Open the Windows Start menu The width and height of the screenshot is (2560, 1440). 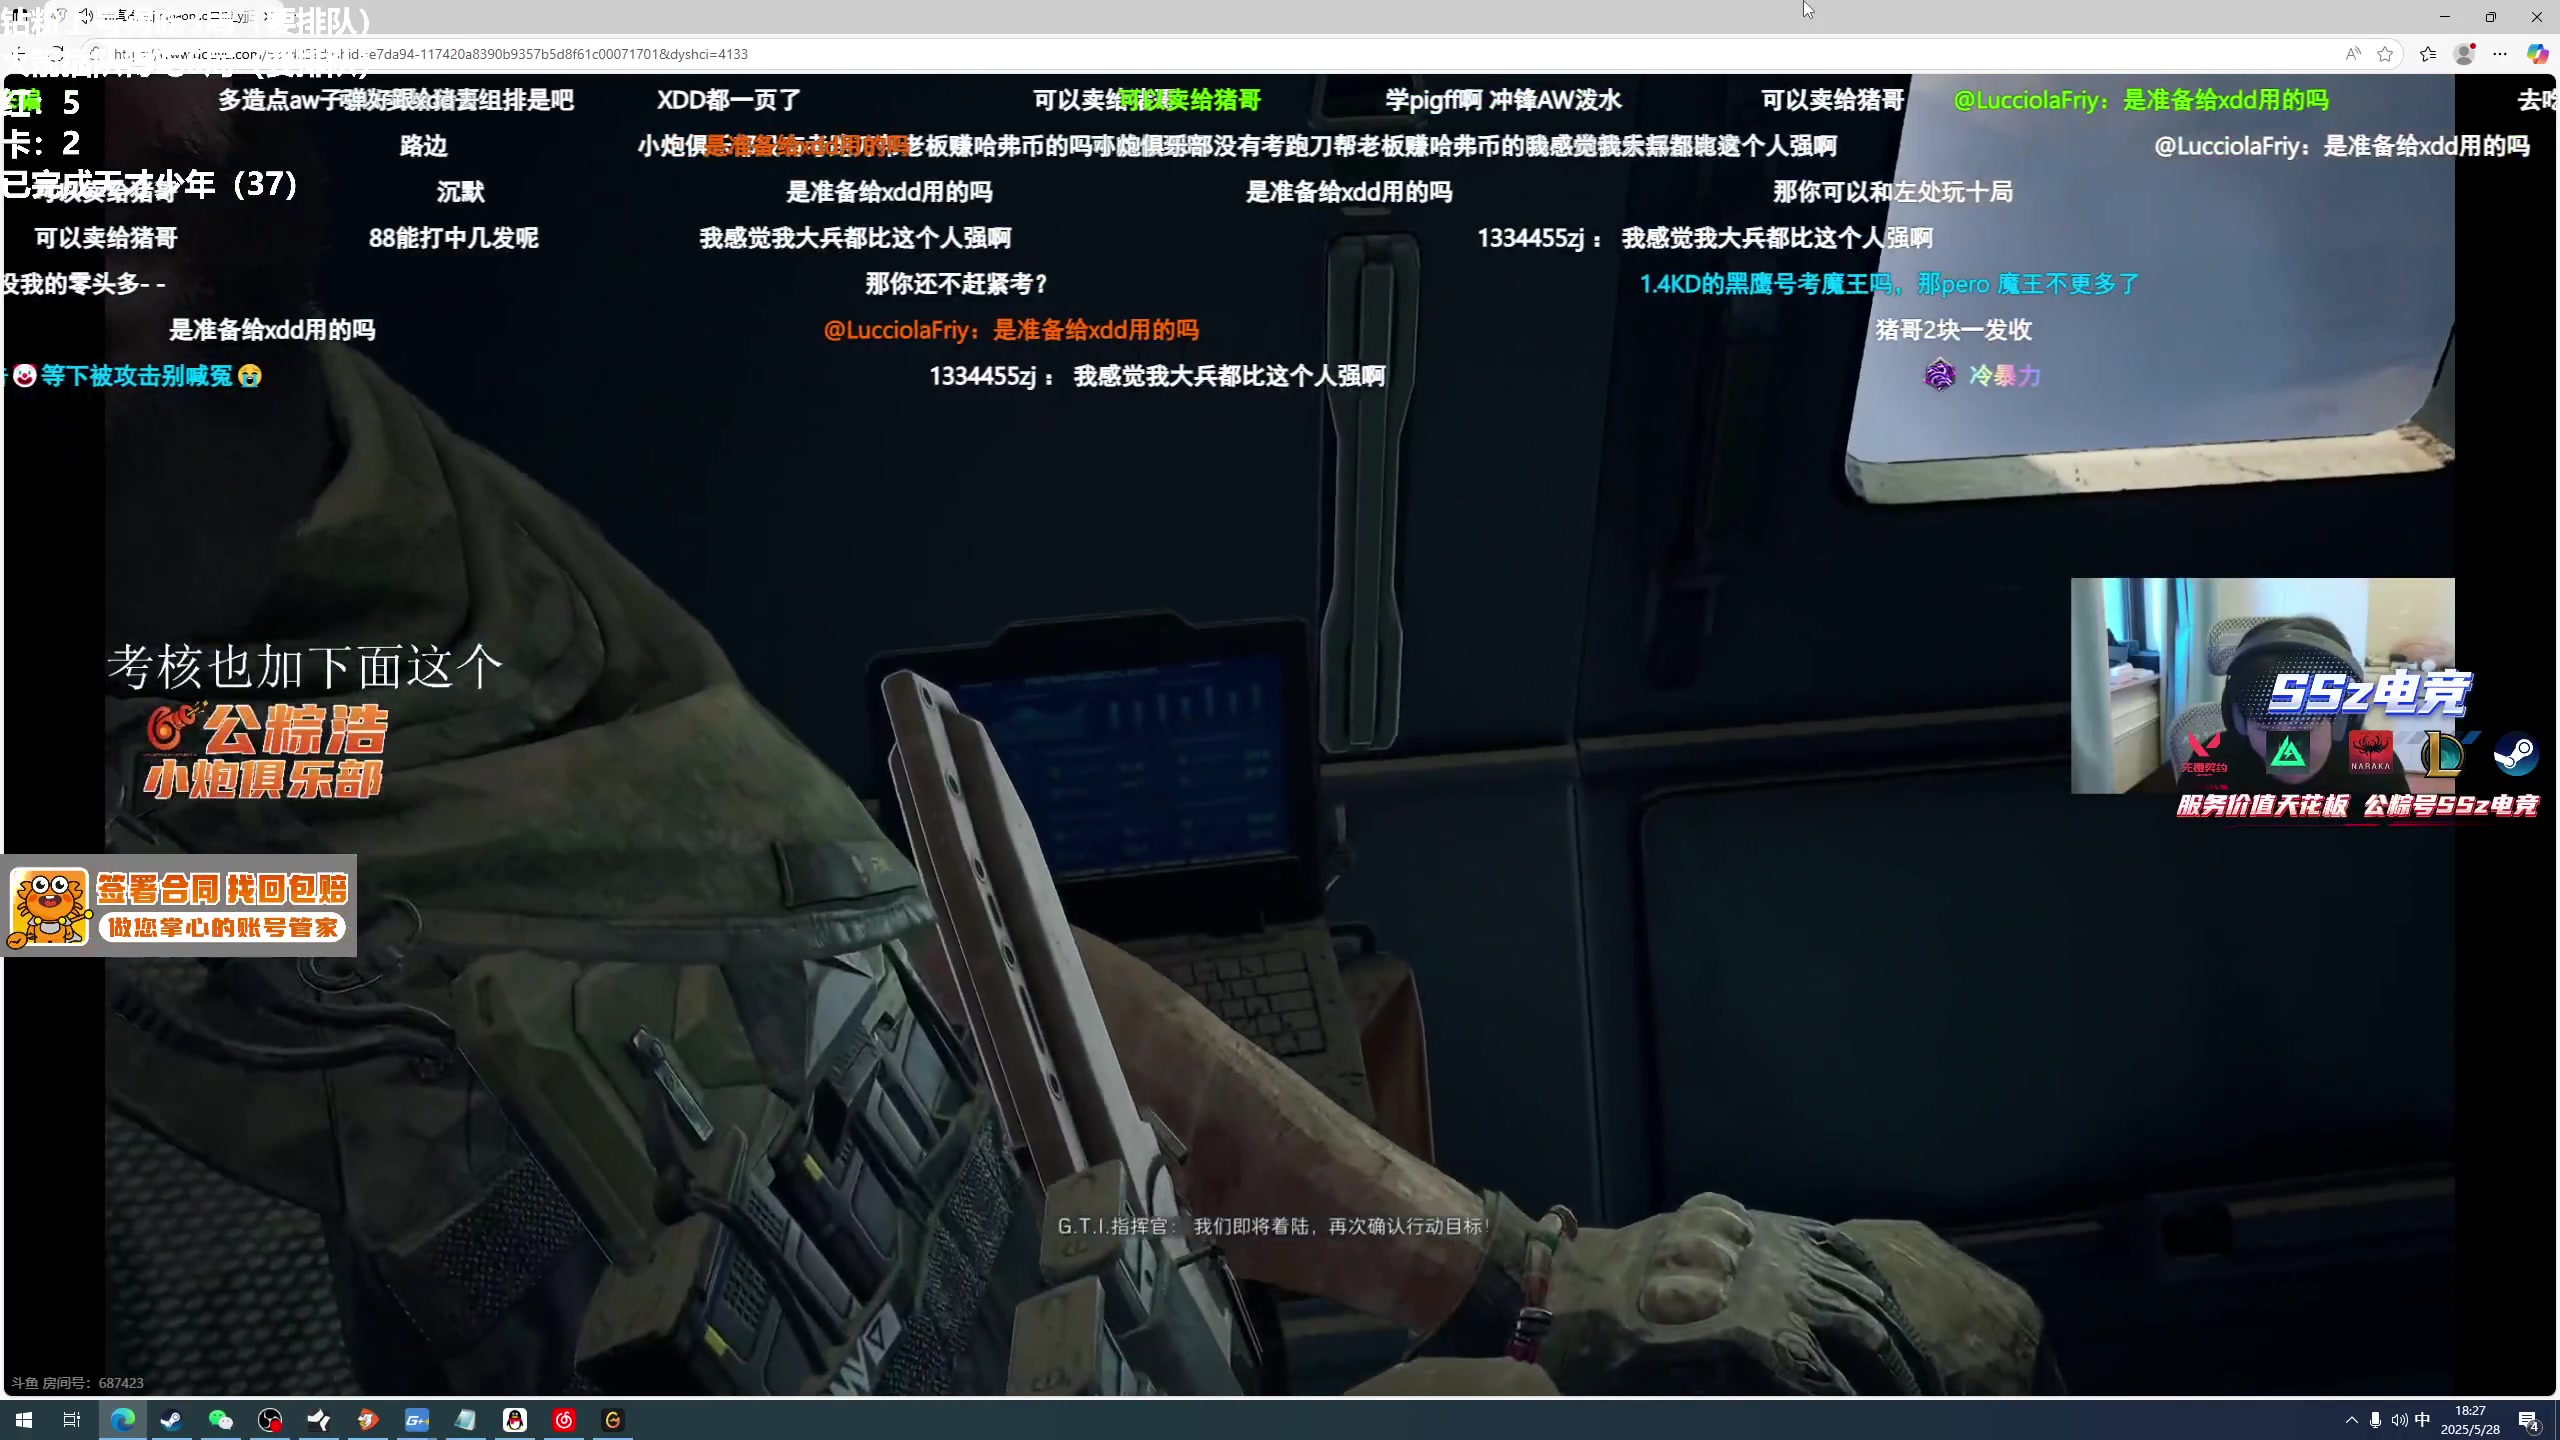[x=24, y=1420]
